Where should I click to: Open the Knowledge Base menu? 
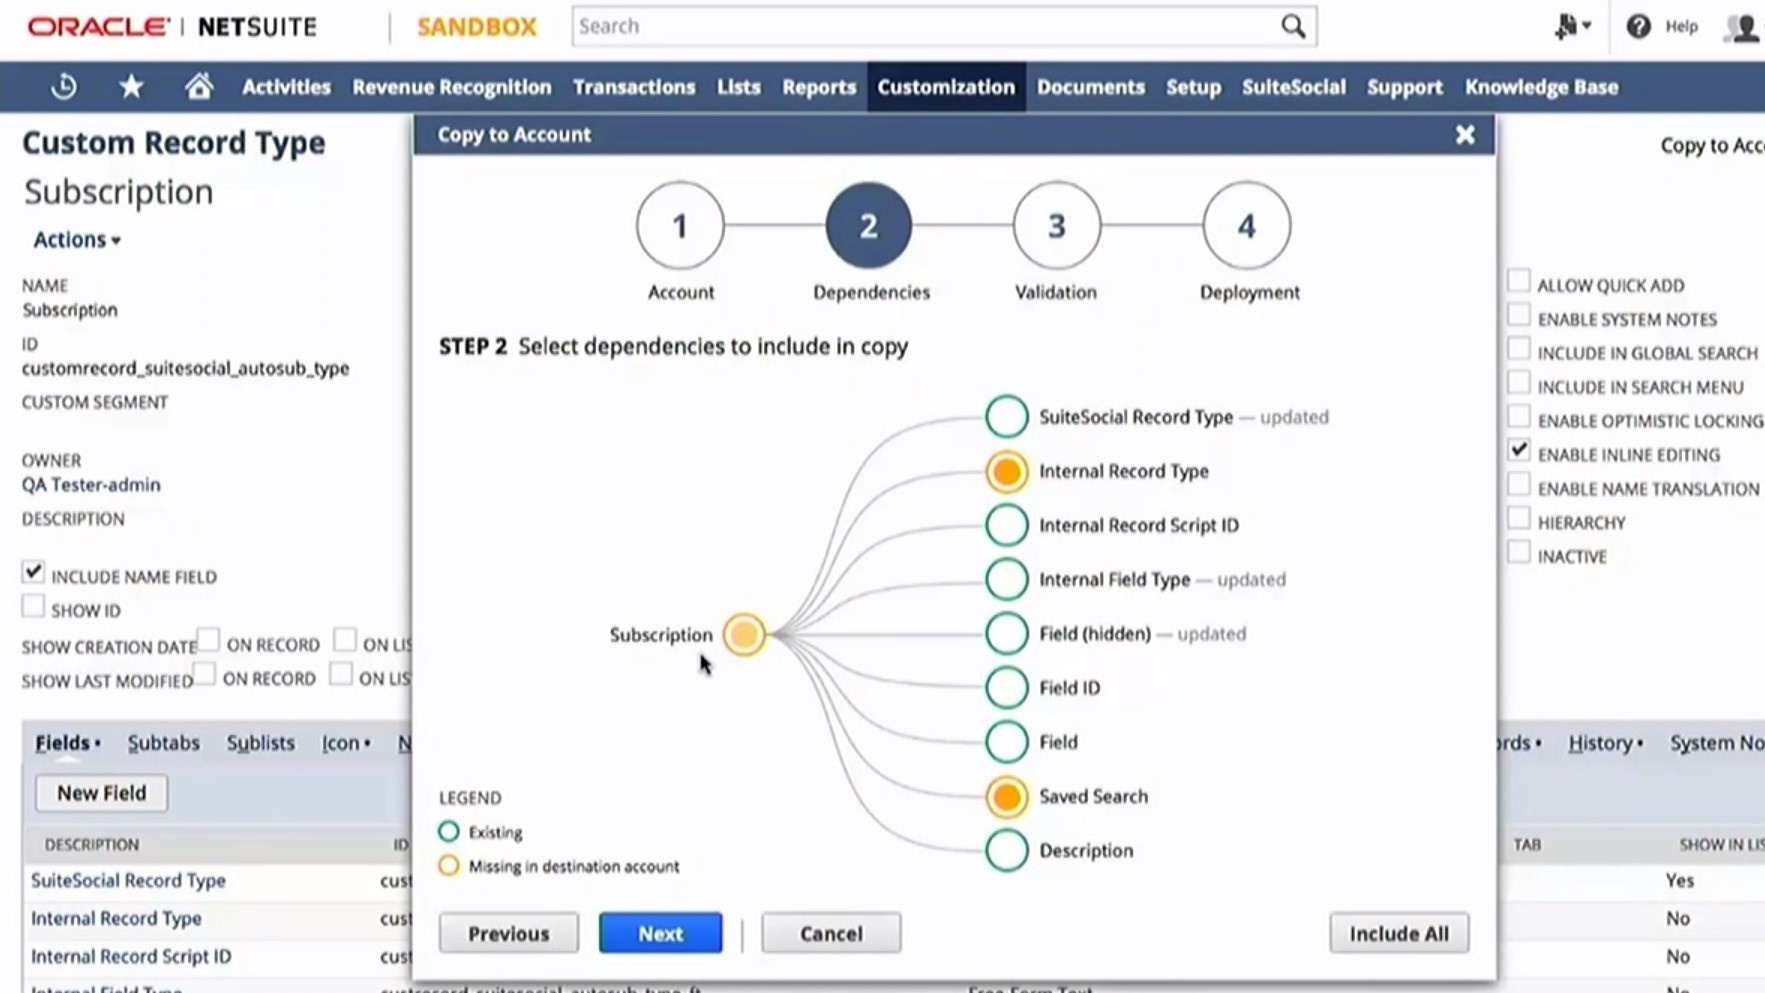(x=1541, y=87)
